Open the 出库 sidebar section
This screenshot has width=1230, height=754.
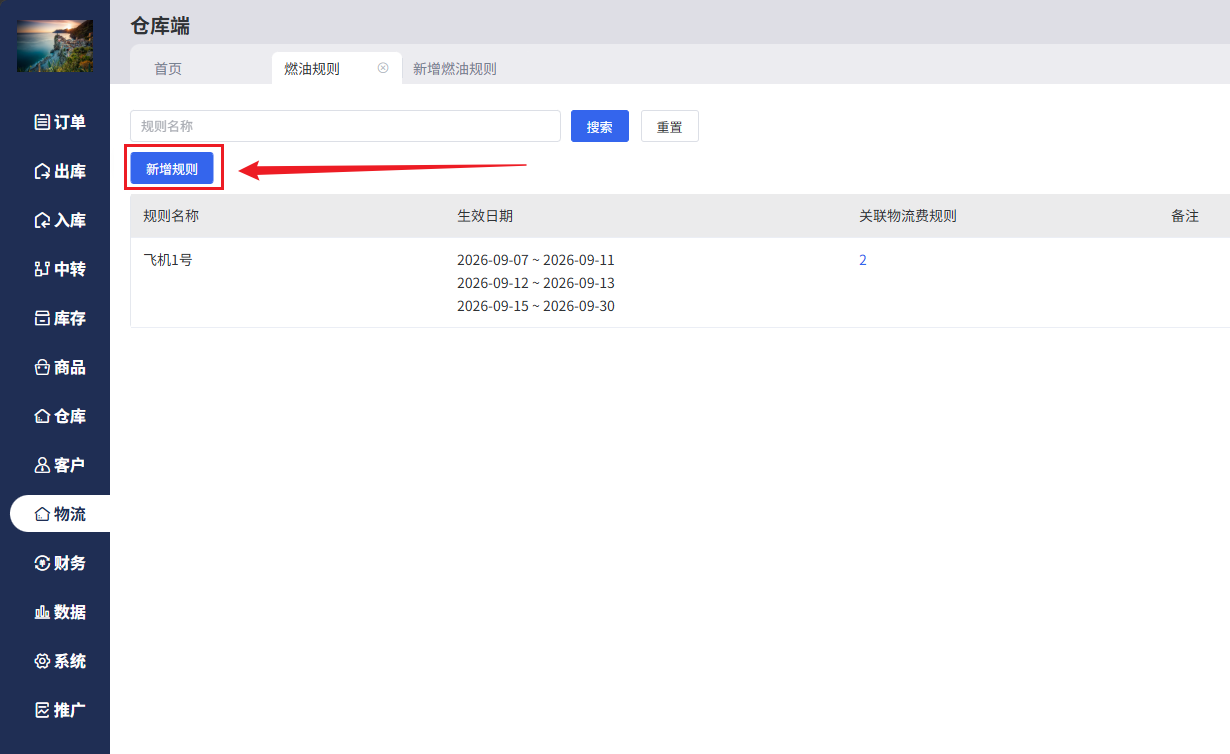[x=59, y=171]
